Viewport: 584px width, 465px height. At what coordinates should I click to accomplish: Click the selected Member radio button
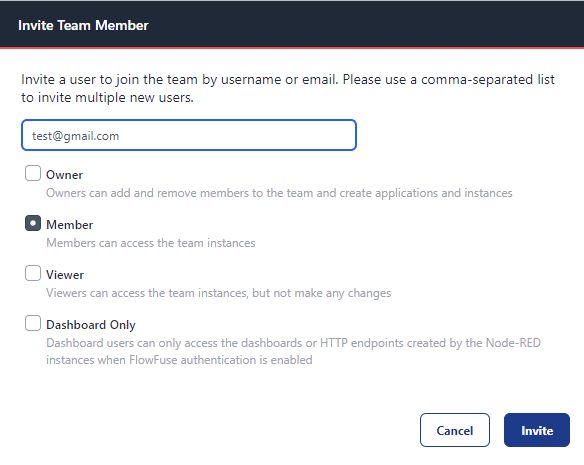pos(33,223)
